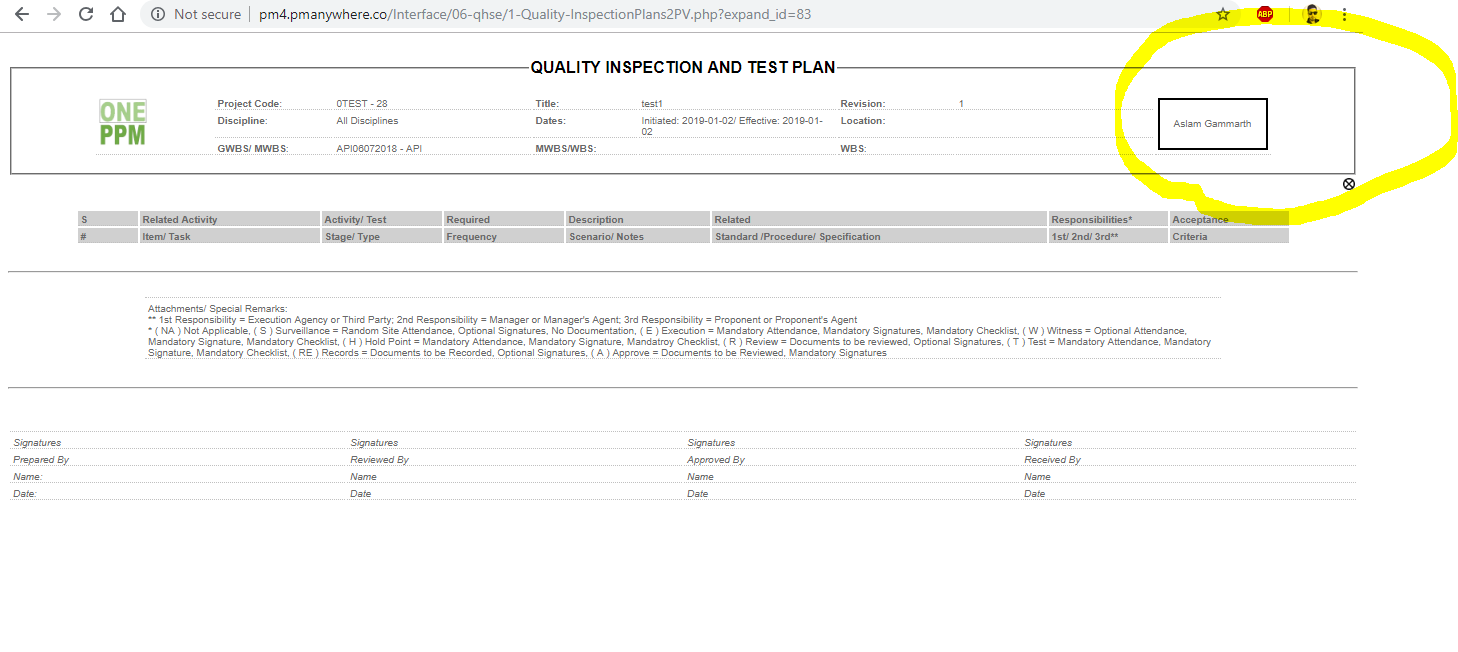
Task: Open site info 'Not secure' icon
Action: [x=157, y=14]
